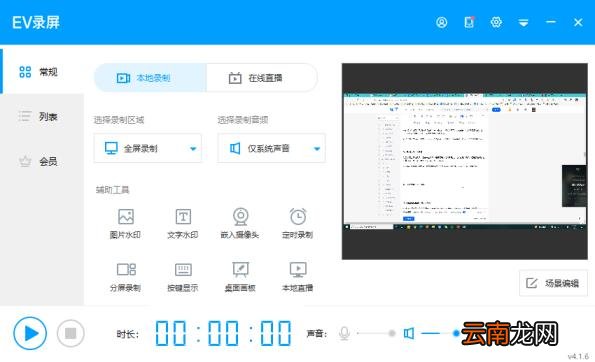Minimize the EV录屏 window

551,22
